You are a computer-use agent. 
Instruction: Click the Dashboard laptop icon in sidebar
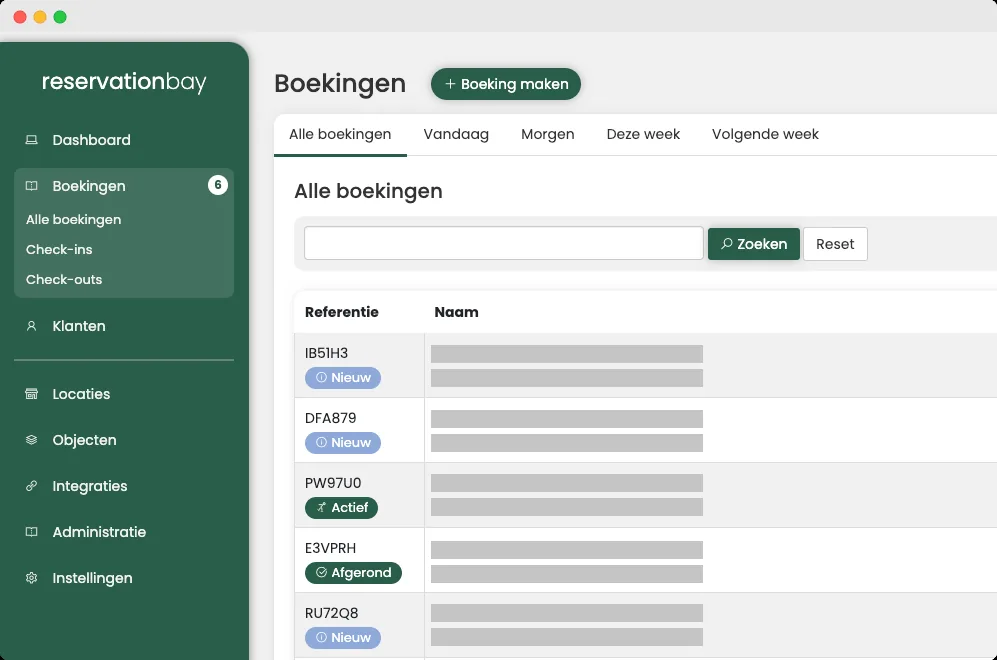click(31, 140)
